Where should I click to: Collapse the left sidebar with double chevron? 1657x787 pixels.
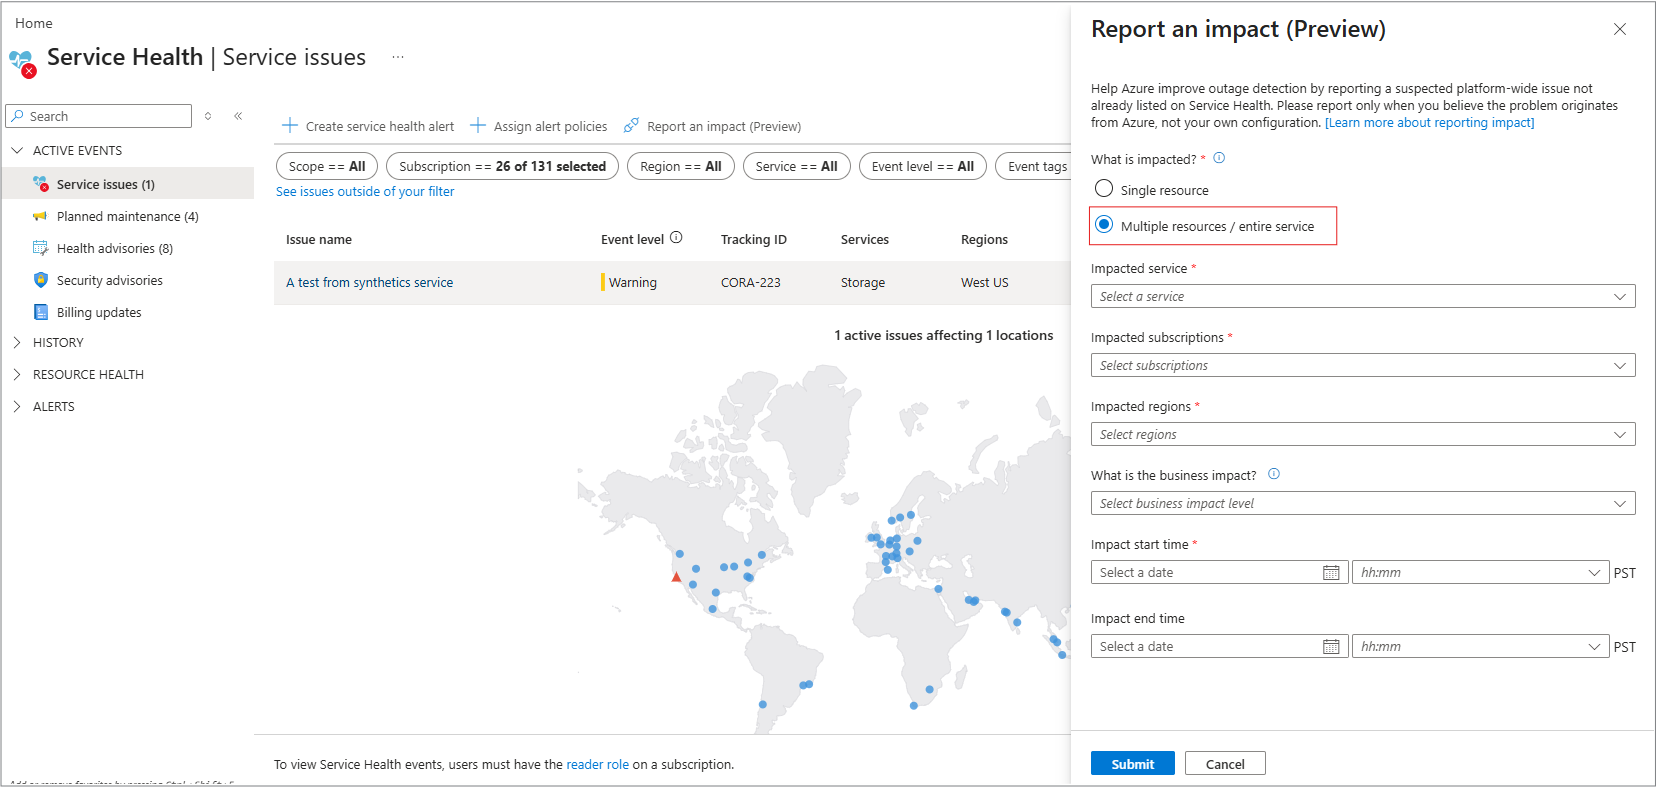coord(238,116)
